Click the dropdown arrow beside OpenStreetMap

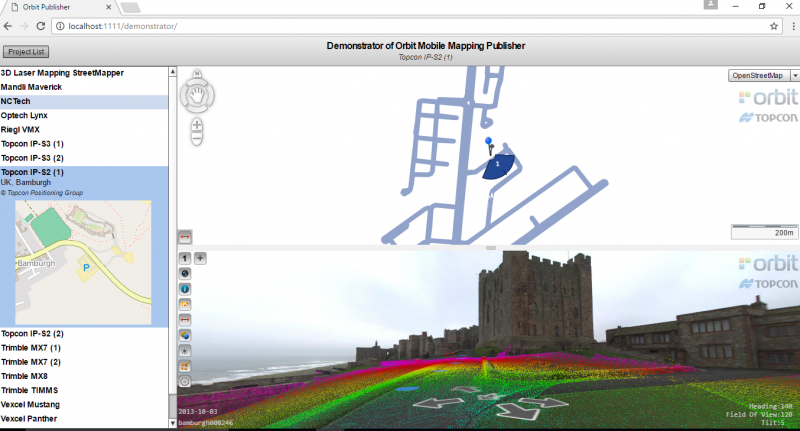click(795, 75)
